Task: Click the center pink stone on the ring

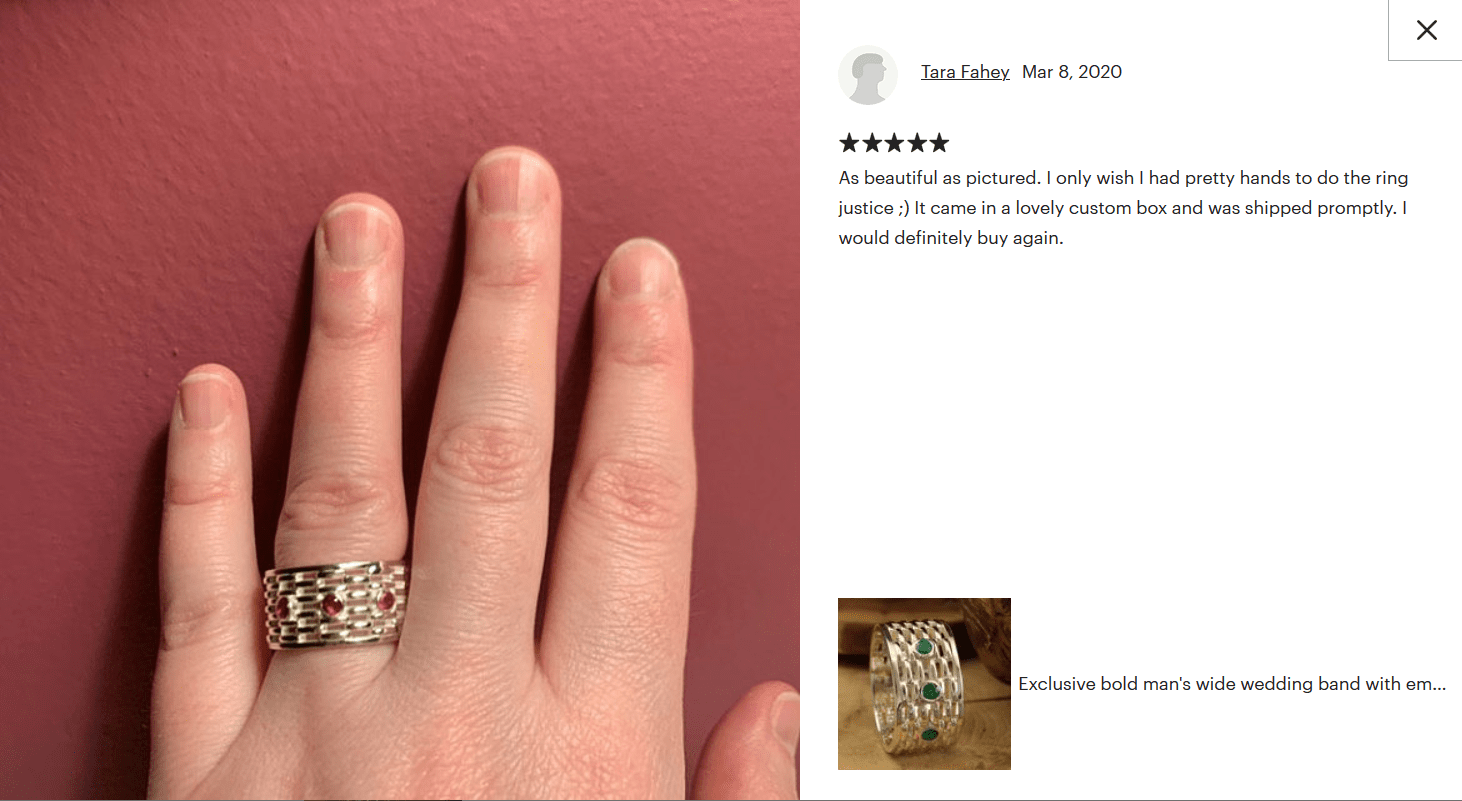Action: coord(333,607)
